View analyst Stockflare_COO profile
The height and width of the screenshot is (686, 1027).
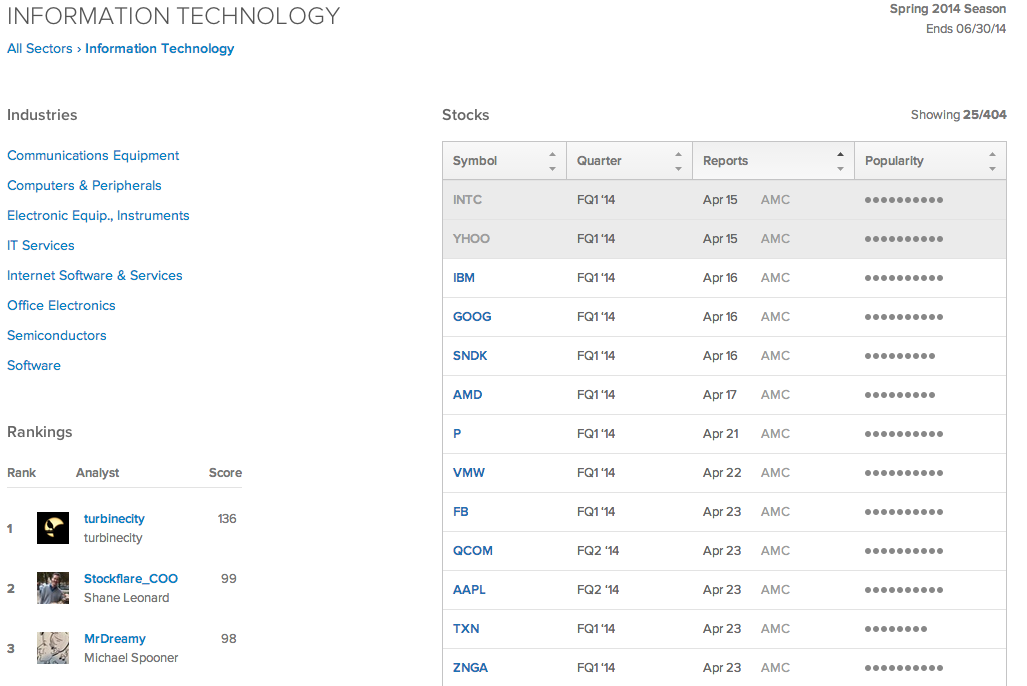[131, 579]
